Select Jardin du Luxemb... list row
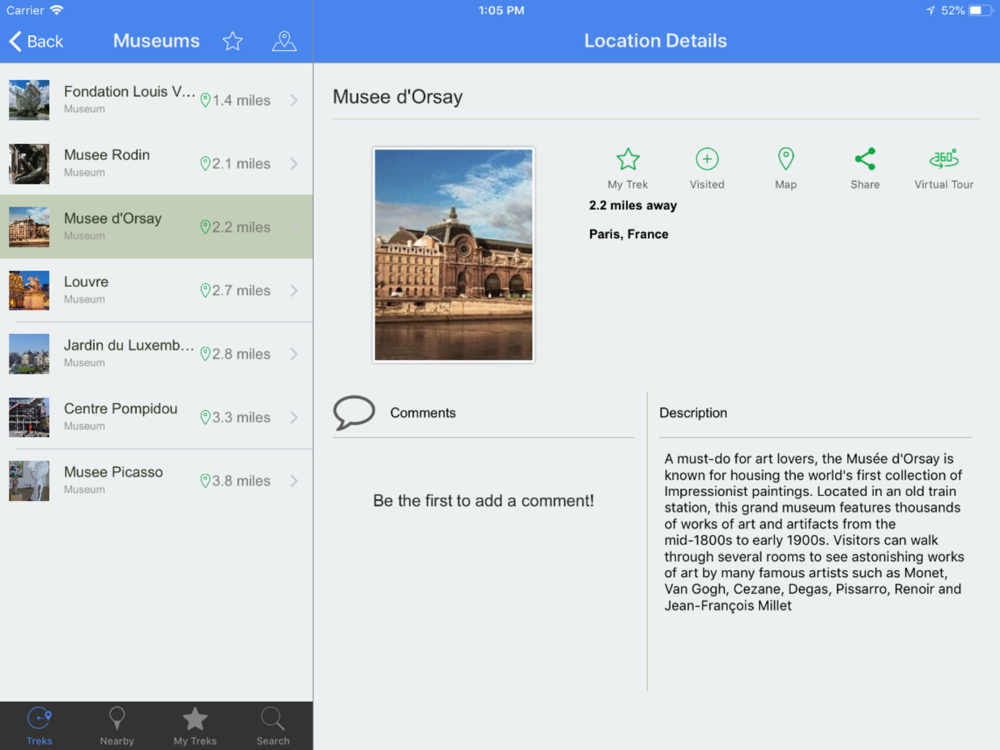1000x750 pixels. [156, 354]
